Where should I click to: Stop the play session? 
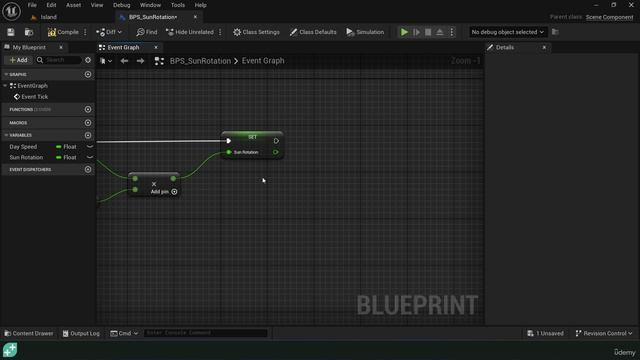[428, 32]
